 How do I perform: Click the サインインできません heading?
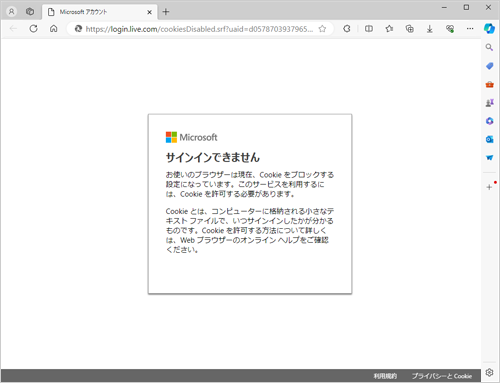(x=213, y=157)
